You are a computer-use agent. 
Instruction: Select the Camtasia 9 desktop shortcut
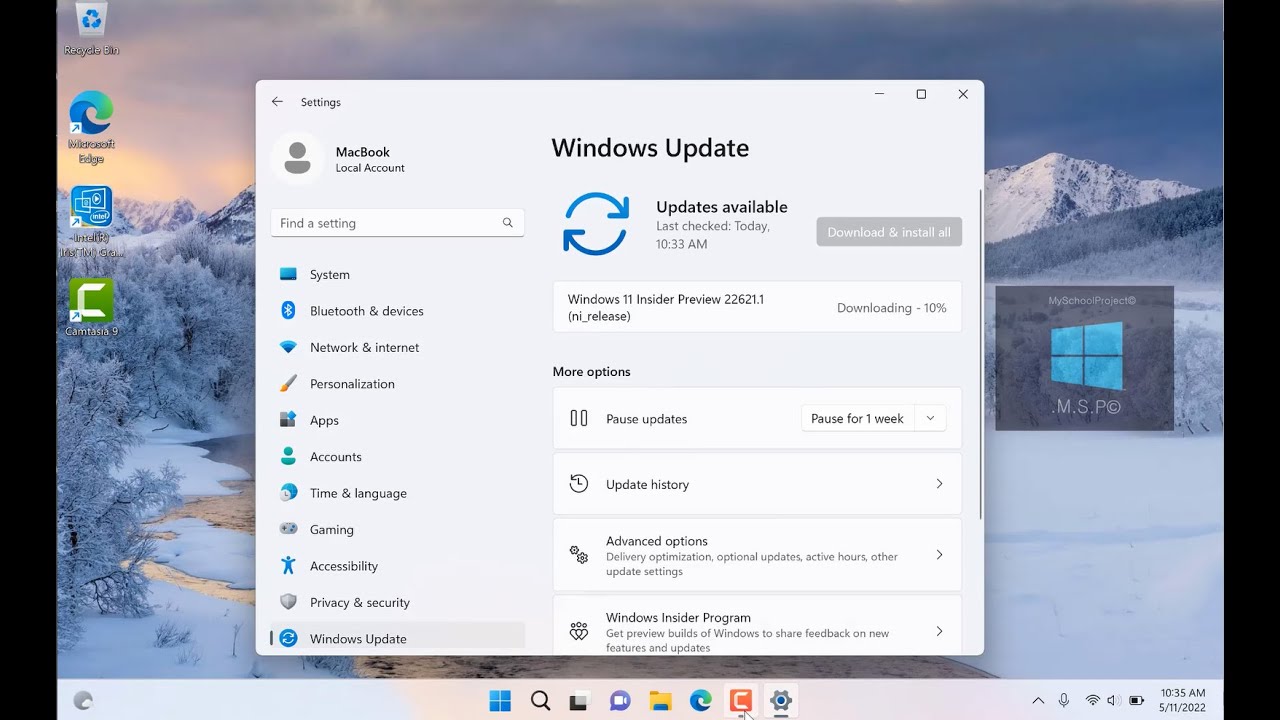[91, 308]
